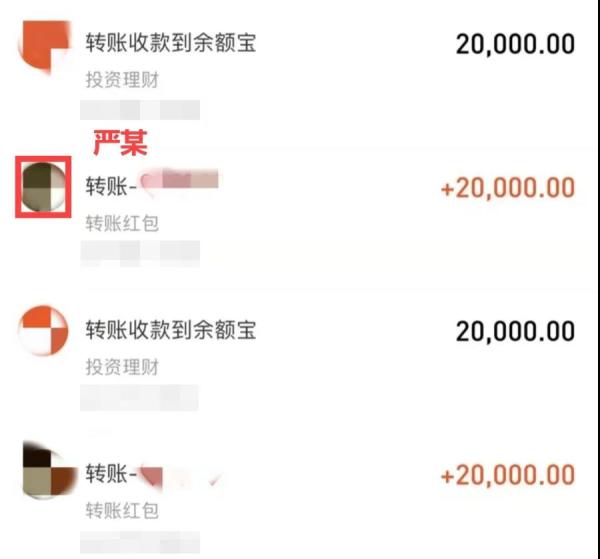Click the red 严某 annotation label
This screenshot has height=559, width=600.
[x=120, y=142]
